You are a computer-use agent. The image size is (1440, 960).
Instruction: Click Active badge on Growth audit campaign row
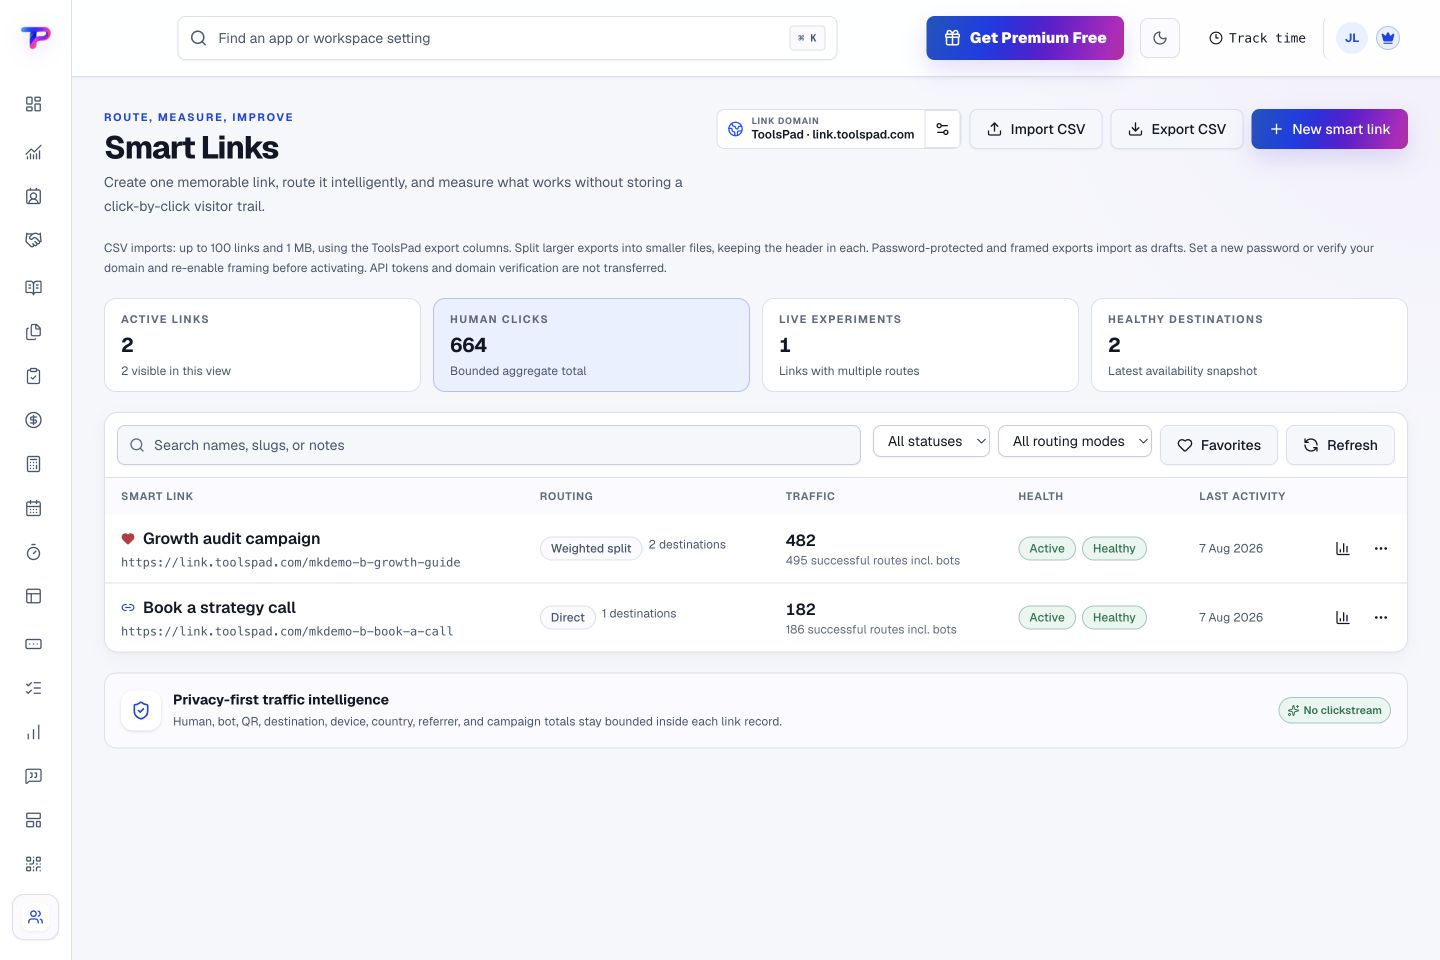pyautogui.click(x=1047, y=548)
